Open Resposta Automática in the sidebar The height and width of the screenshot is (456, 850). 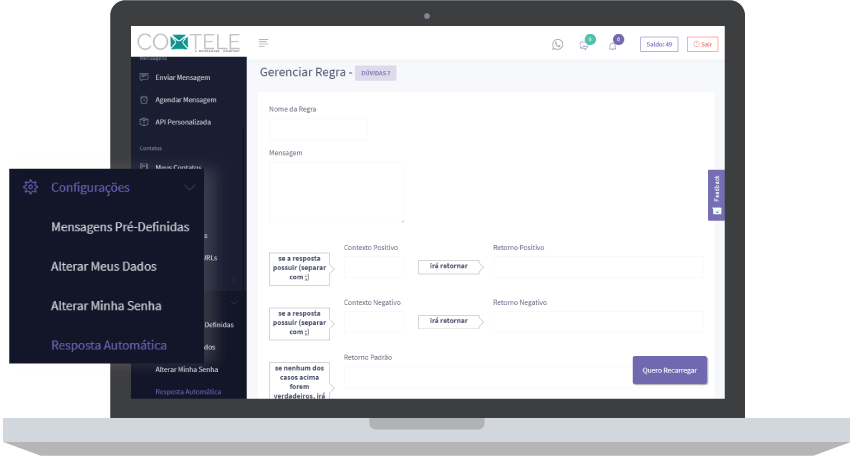pos(188,391)
